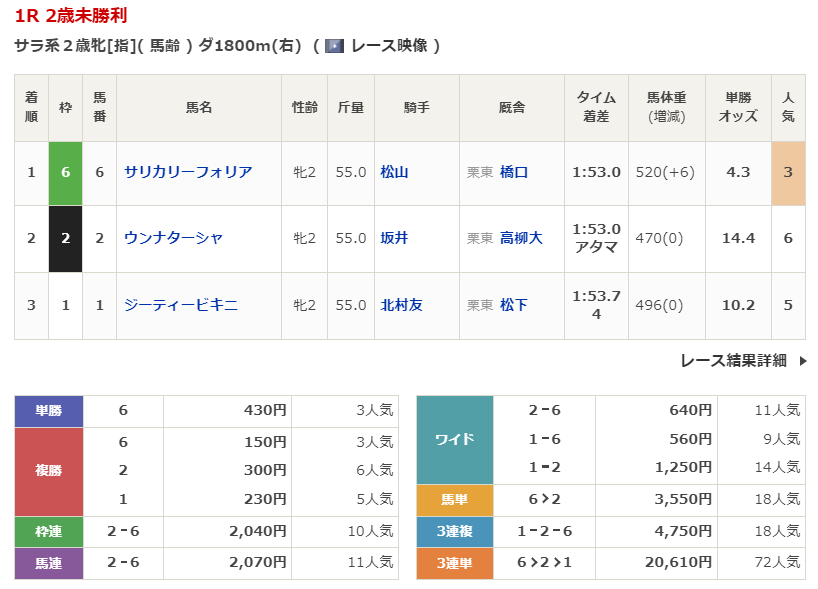Click the black frame 2 color box
This screenshot has height=589, width=818.
pos(66,238)
